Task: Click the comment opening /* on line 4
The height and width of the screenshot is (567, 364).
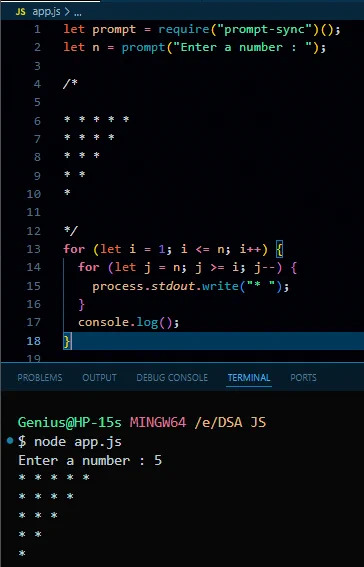Action: pos(70,84)
